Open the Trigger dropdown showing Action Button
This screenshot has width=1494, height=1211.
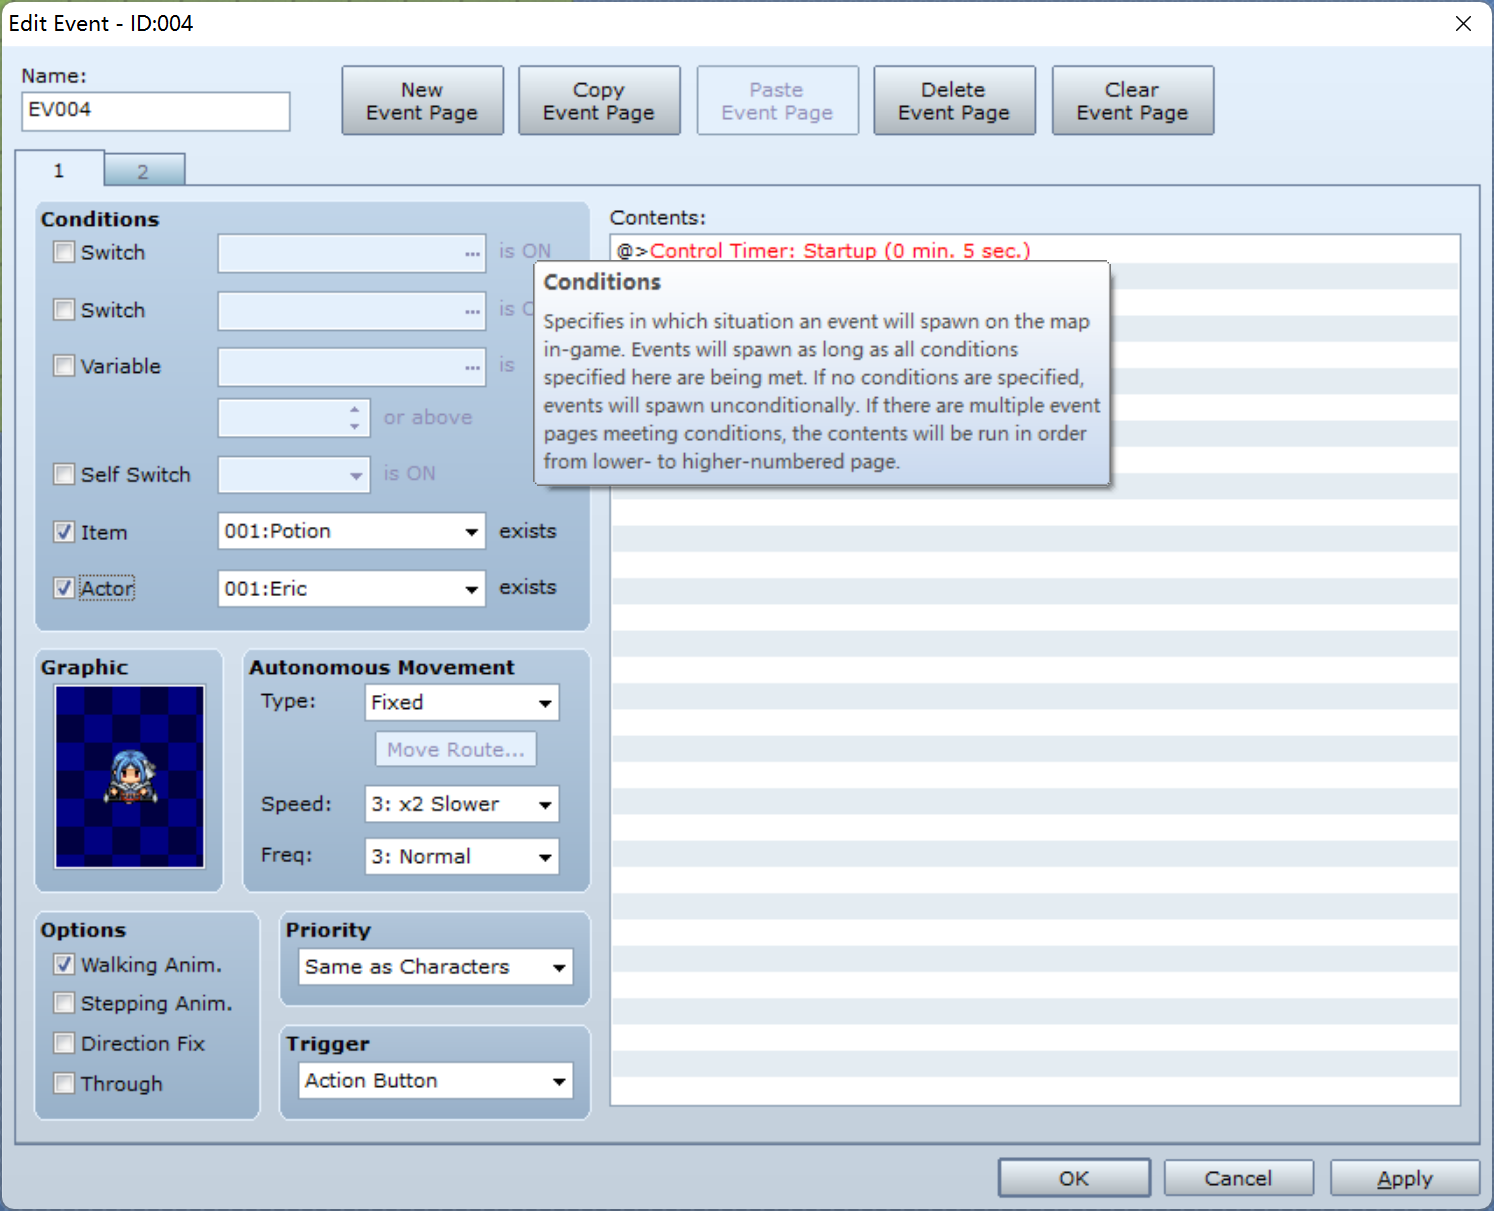click(436, 1080)
